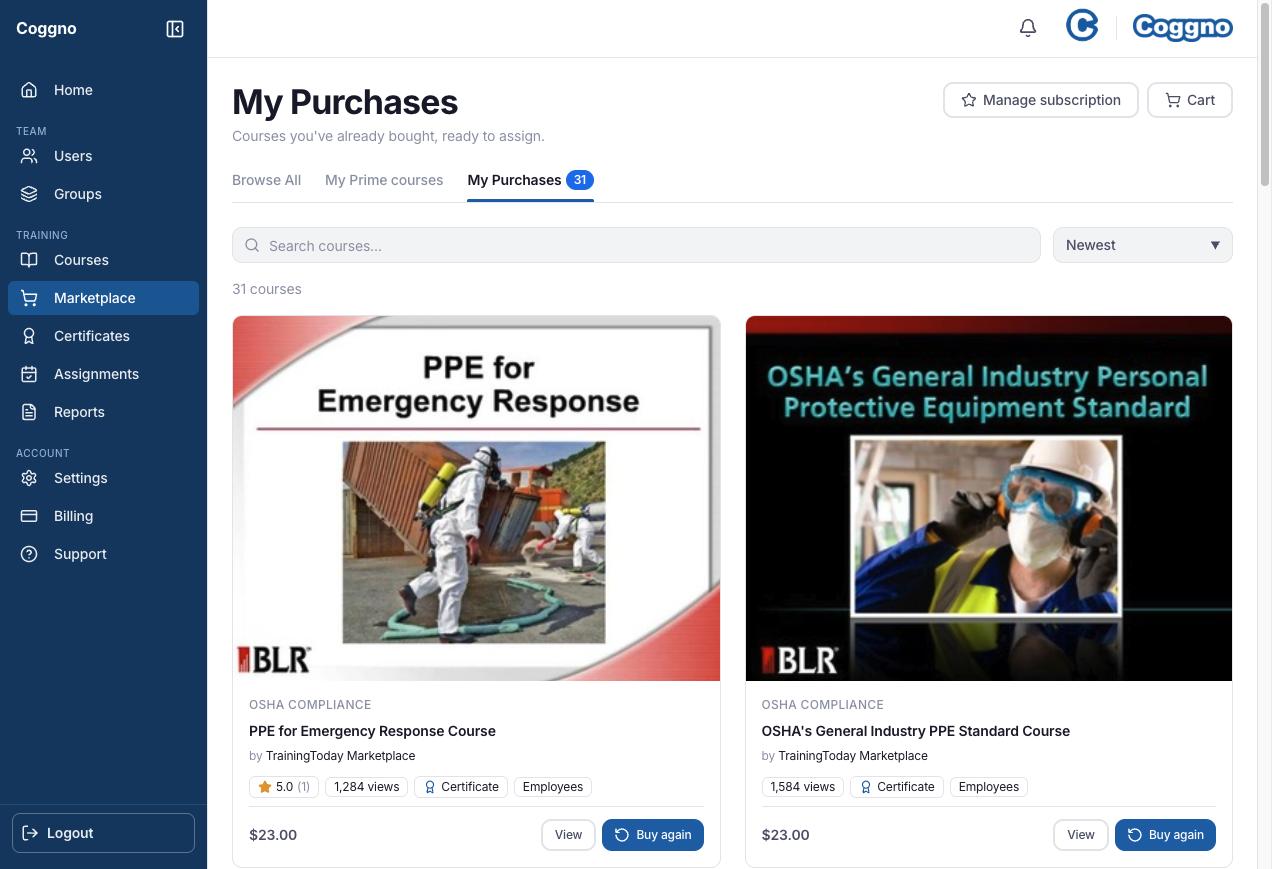Click the Coggno logo in header
This screenshot has width=1272, height=869.
click(1182, 27)
